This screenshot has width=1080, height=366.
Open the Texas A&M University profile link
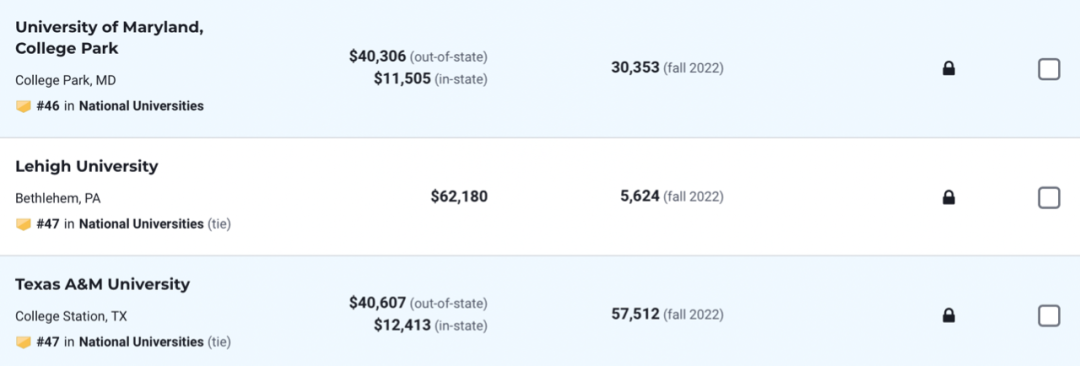pyautogui.click(x=103, y=284)
